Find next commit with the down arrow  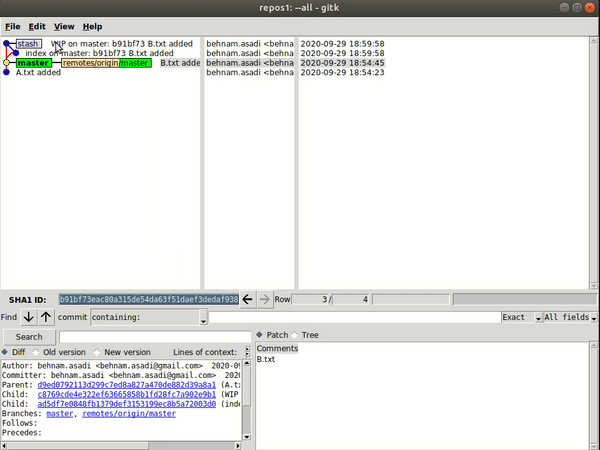click(29, 317)
